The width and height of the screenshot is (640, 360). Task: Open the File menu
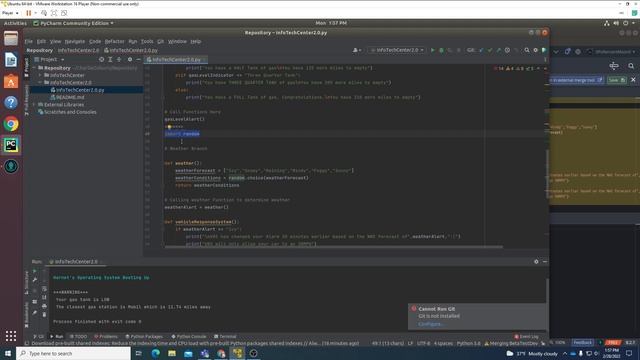[29, 41]
